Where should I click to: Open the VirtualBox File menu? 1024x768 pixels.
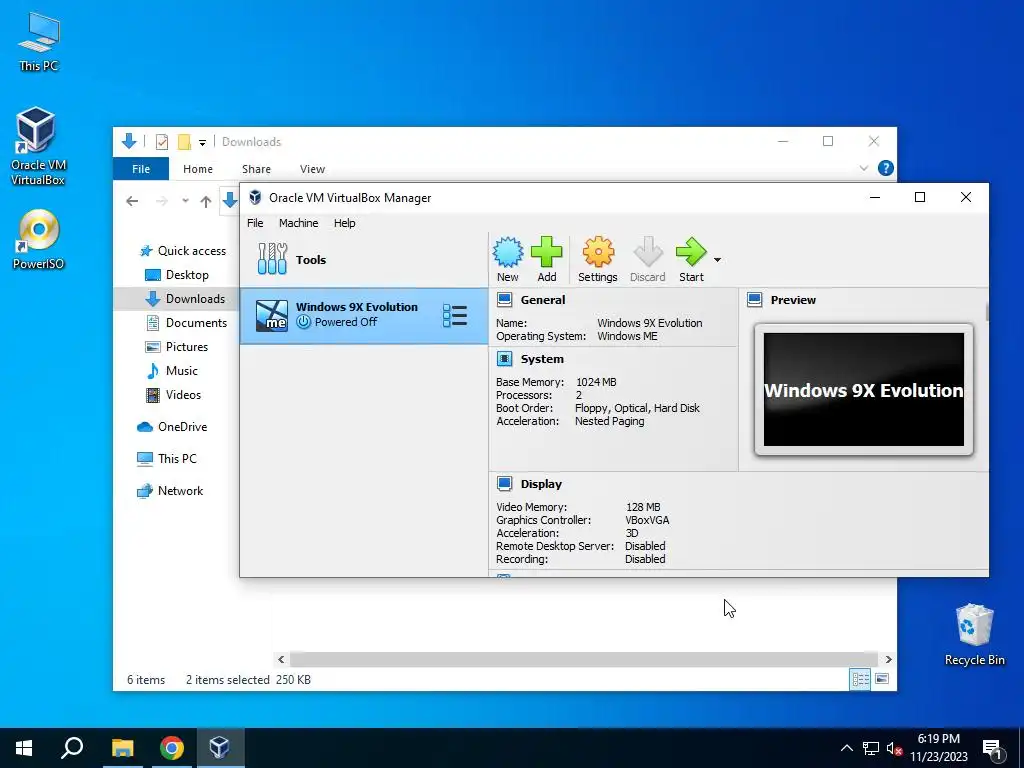tap(255, 223)
